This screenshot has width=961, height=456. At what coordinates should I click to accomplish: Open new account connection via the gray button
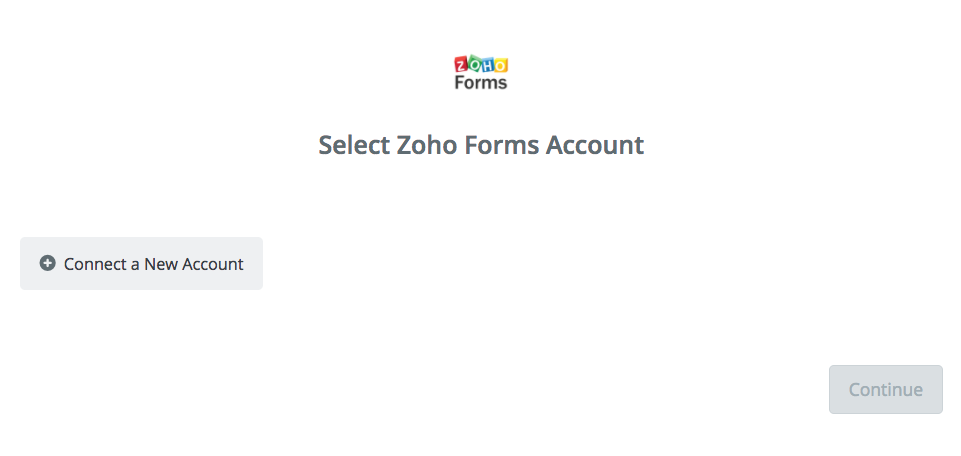point(142,264)
